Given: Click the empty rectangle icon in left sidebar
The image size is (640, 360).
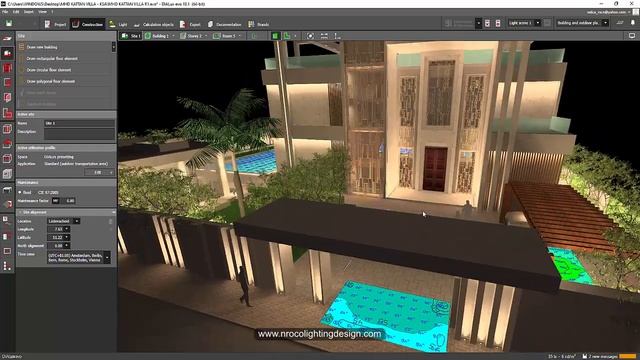Looking at the screenshot, I should pyautogui.click(x=7, y=251).
